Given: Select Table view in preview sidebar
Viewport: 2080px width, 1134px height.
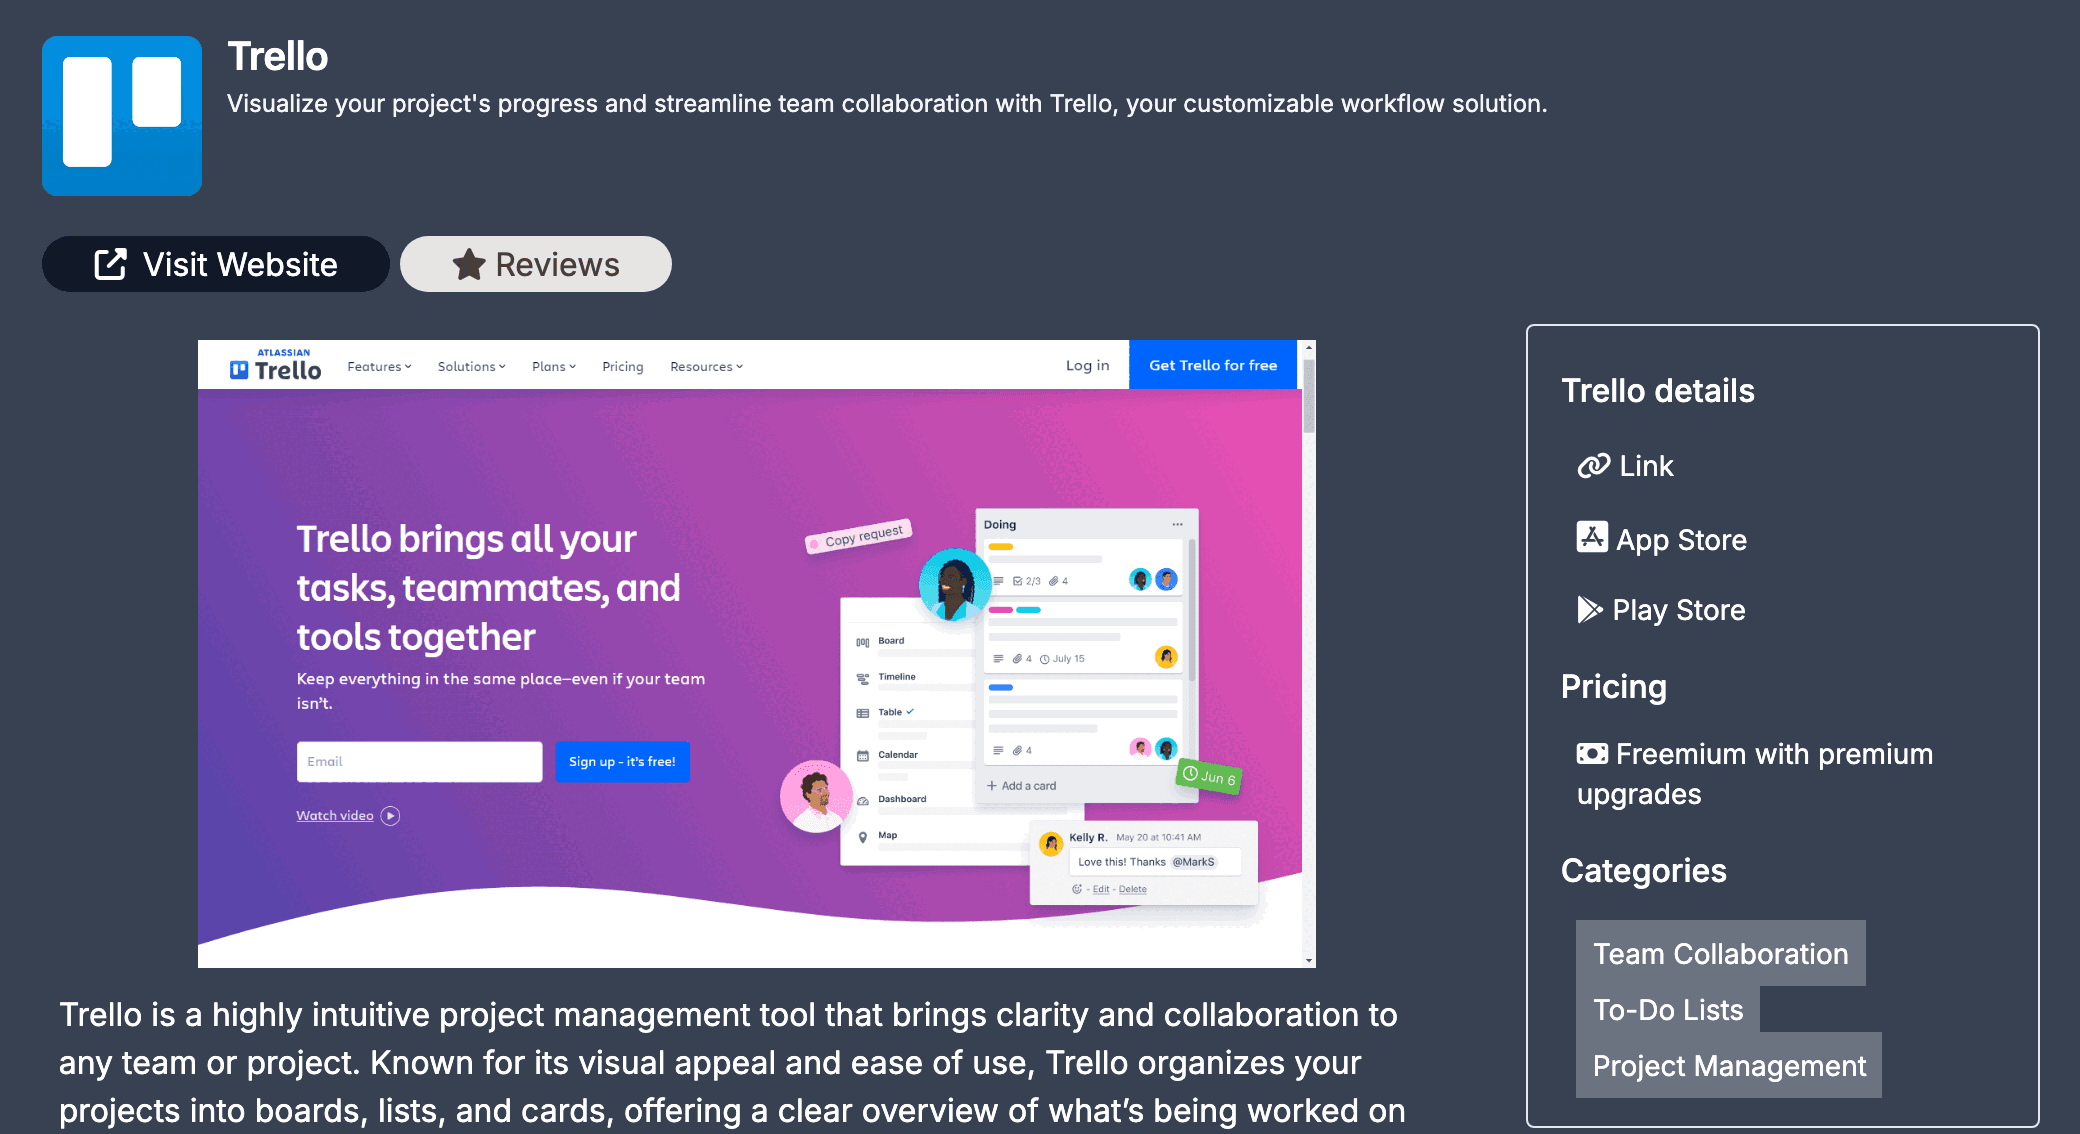Looking at the screenshot, I should pyautogui.click(x=885, y=713).
